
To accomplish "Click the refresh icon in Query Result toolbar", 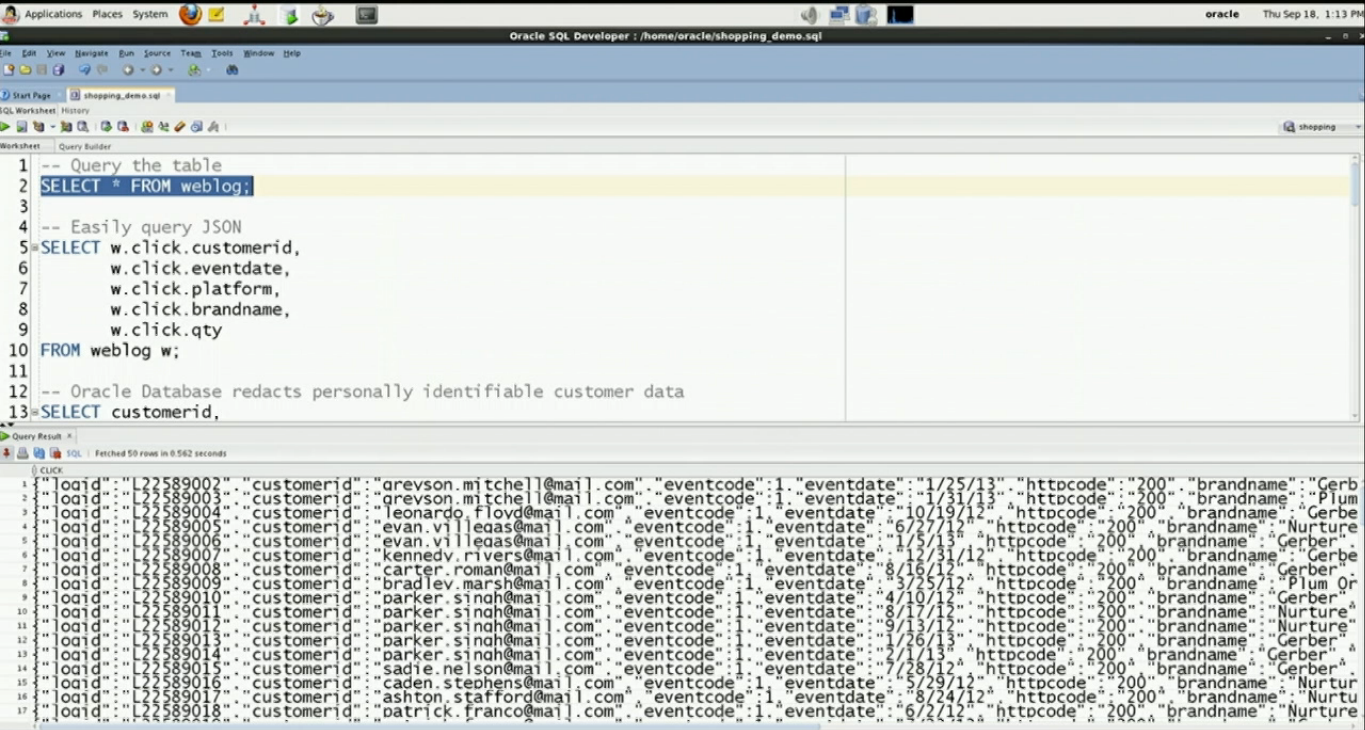I will click(39, 453).
